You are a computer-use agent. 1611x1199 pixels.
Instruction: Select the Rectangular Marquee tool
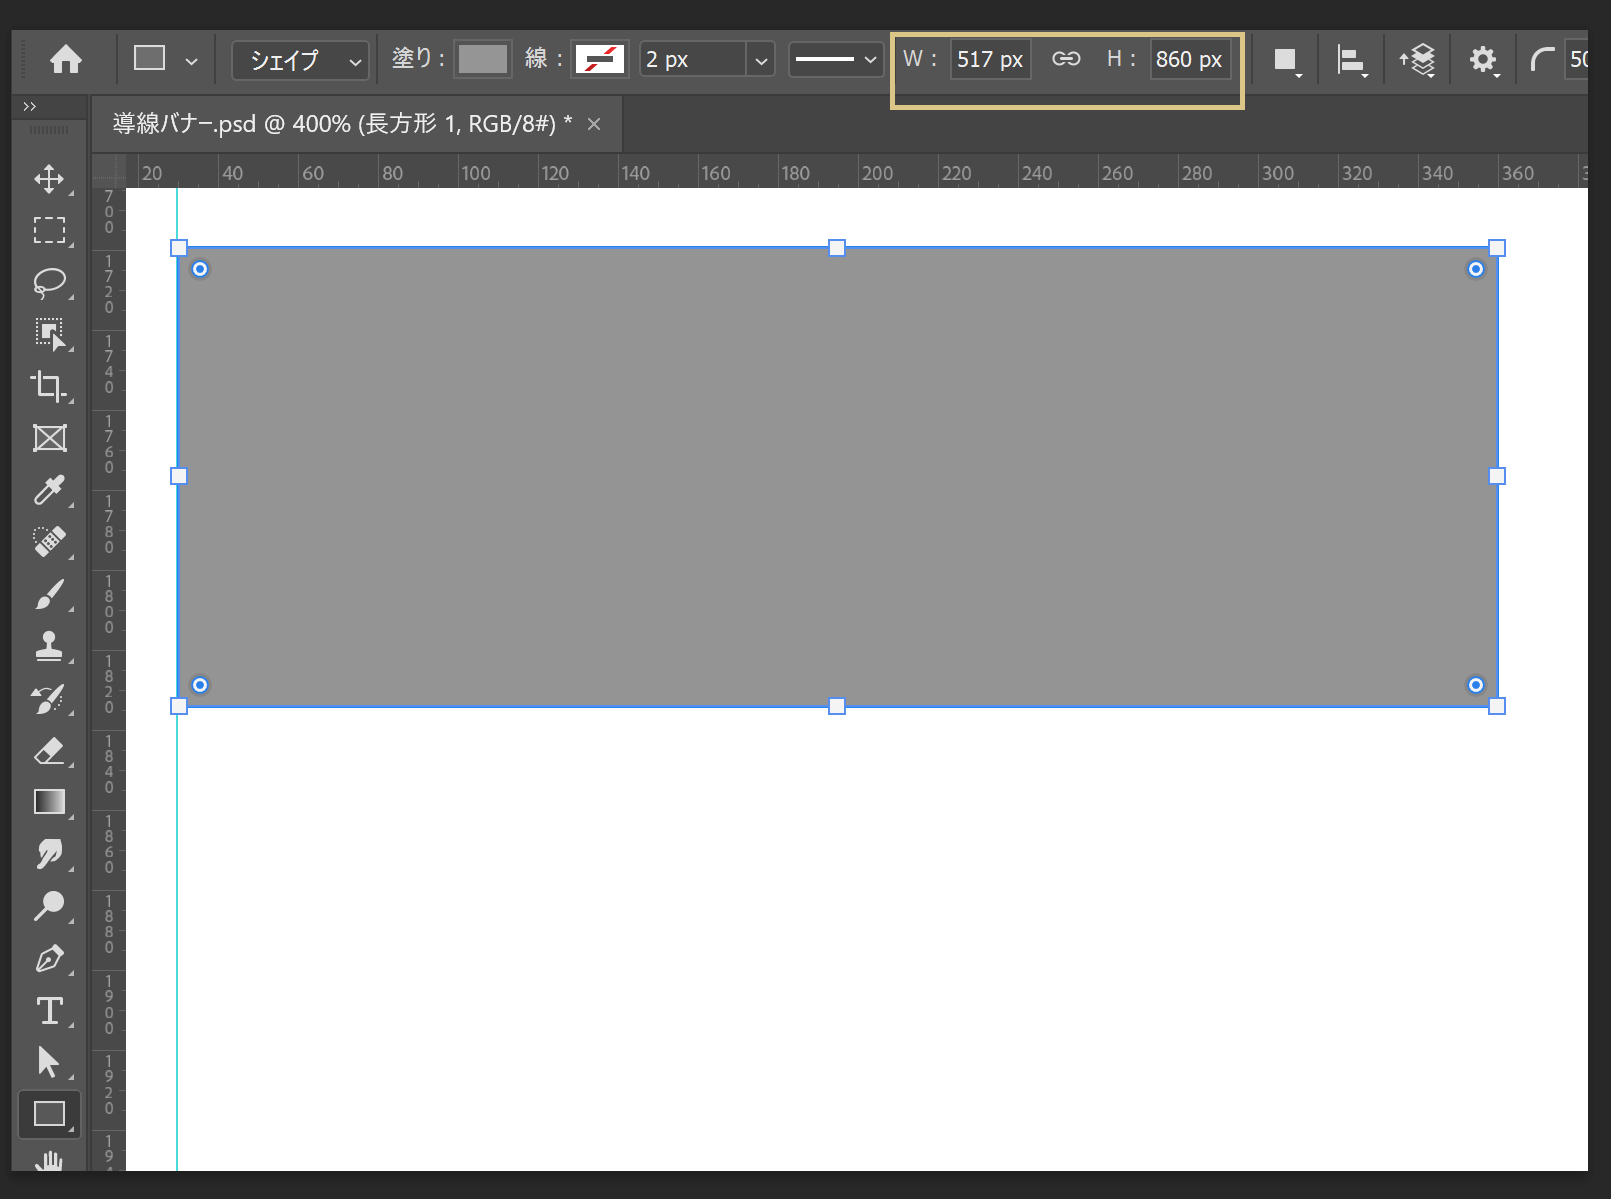(x=50, y=230)
